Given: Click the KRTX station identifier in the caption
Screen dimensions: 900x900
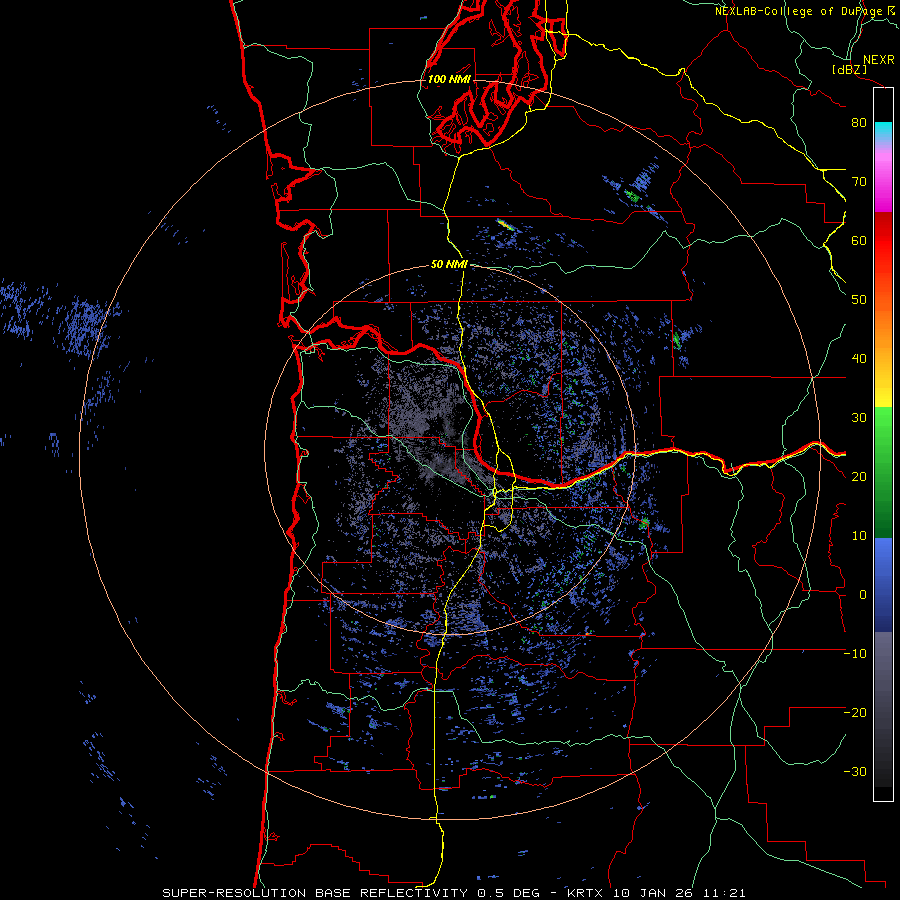Looking at the screenshot, I should coord(587,893).
